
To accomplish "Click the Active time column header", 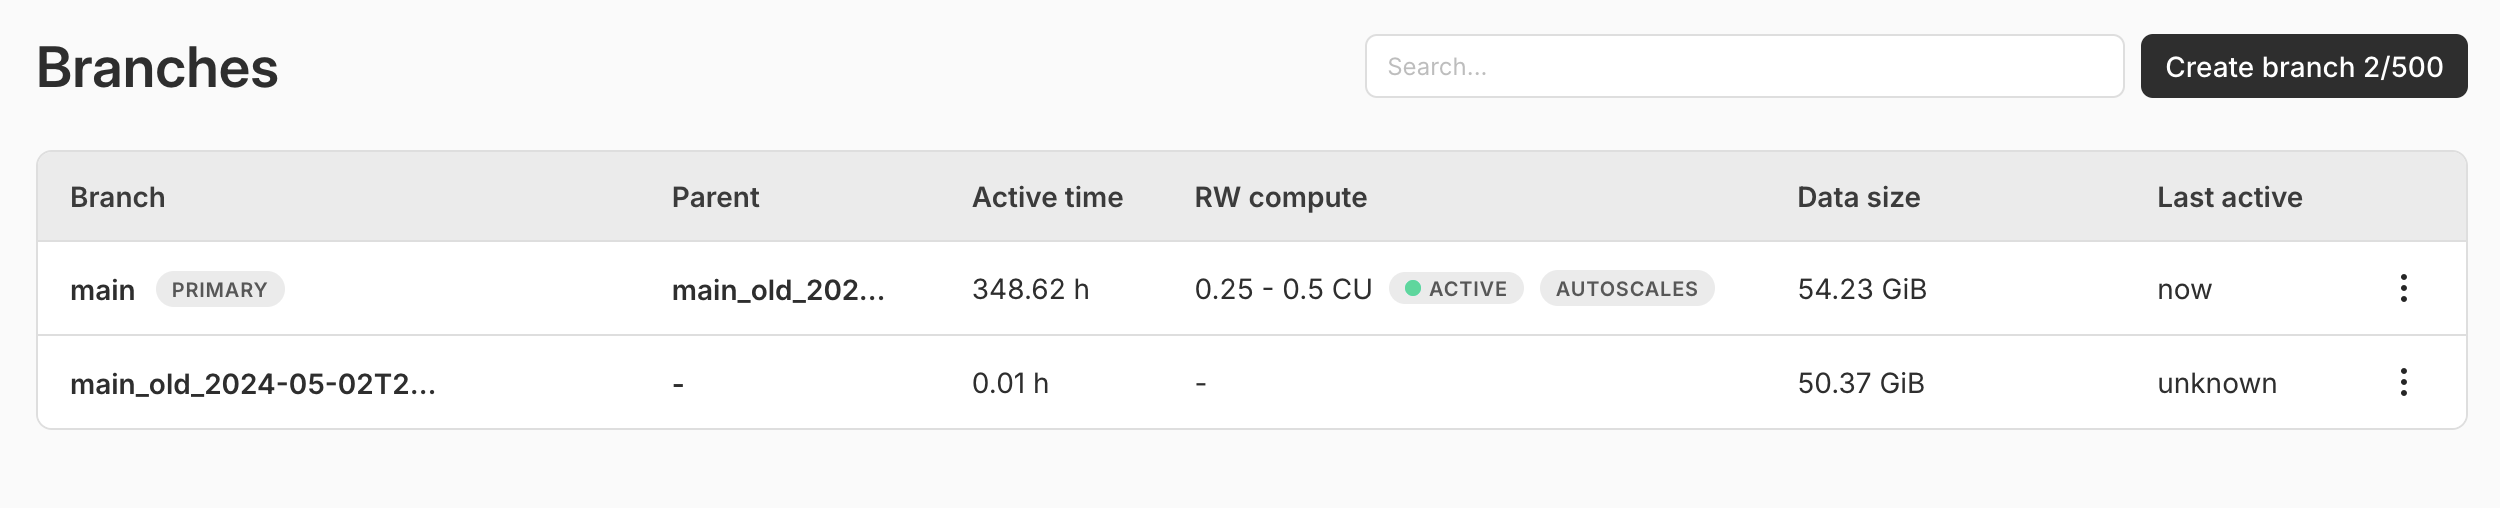I will tap(1047, 197).
